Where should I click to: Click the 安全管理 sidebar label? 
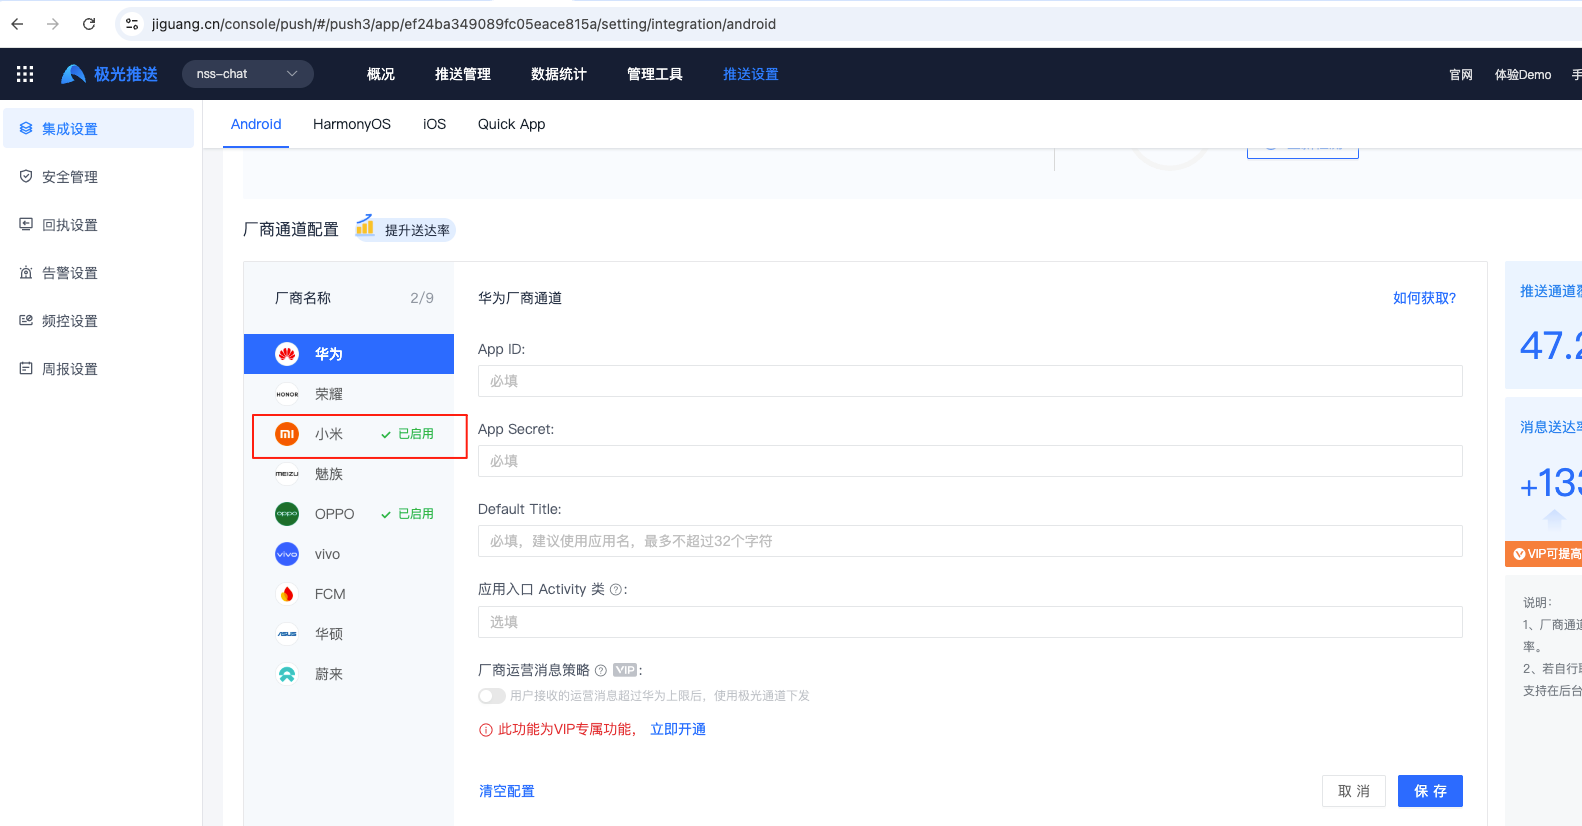coord(70,177)
